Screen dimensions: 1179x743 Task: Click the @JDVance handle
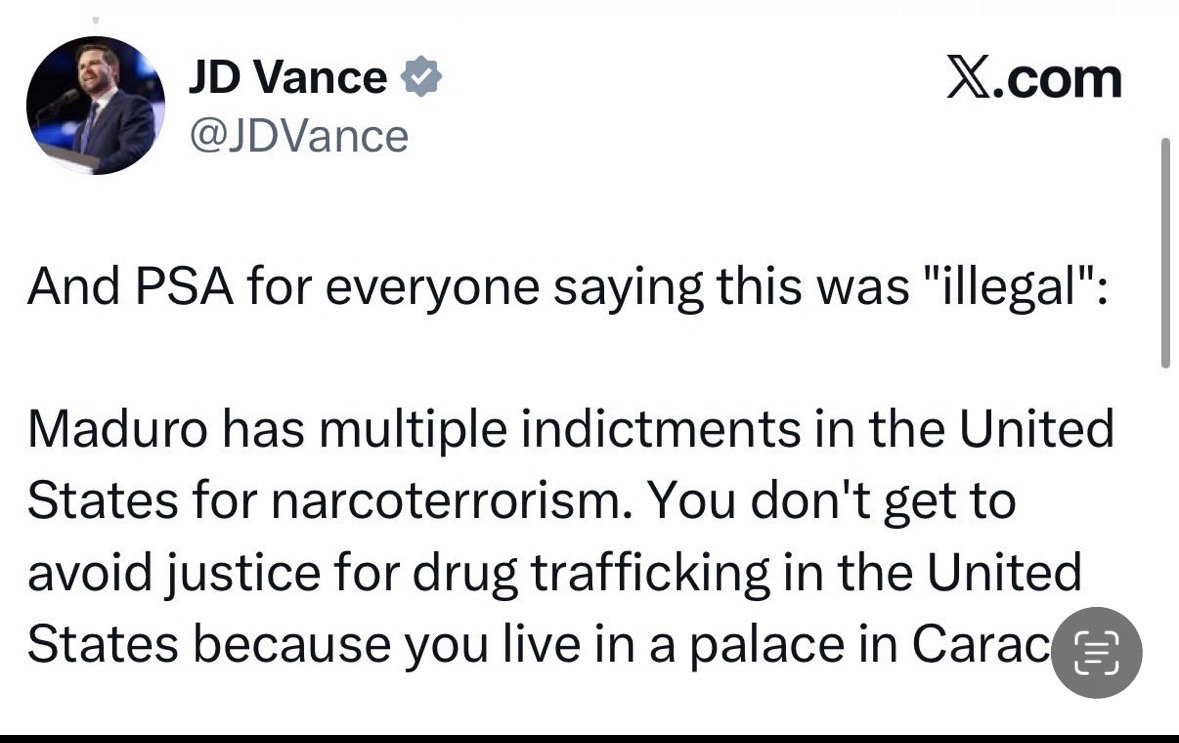coord(299,136)
